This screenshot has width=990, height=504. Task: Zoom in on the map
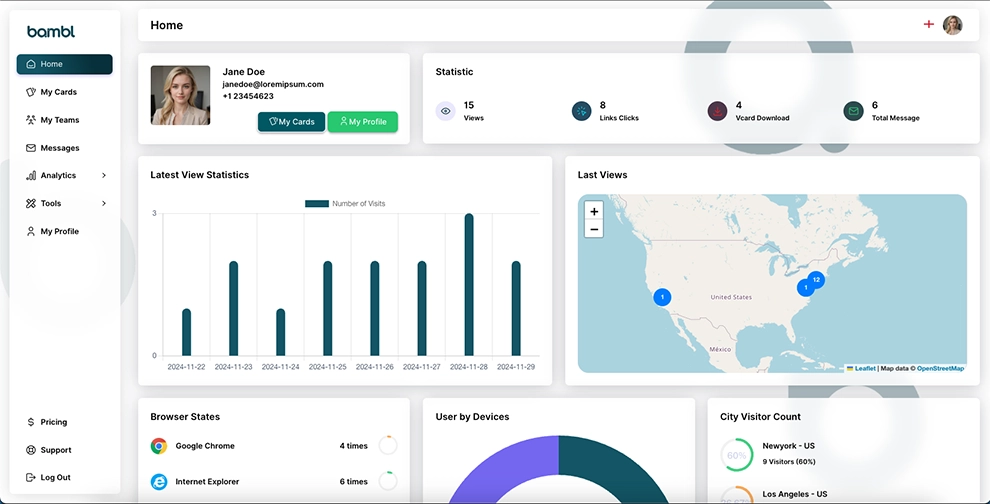[x=594, y=212]
